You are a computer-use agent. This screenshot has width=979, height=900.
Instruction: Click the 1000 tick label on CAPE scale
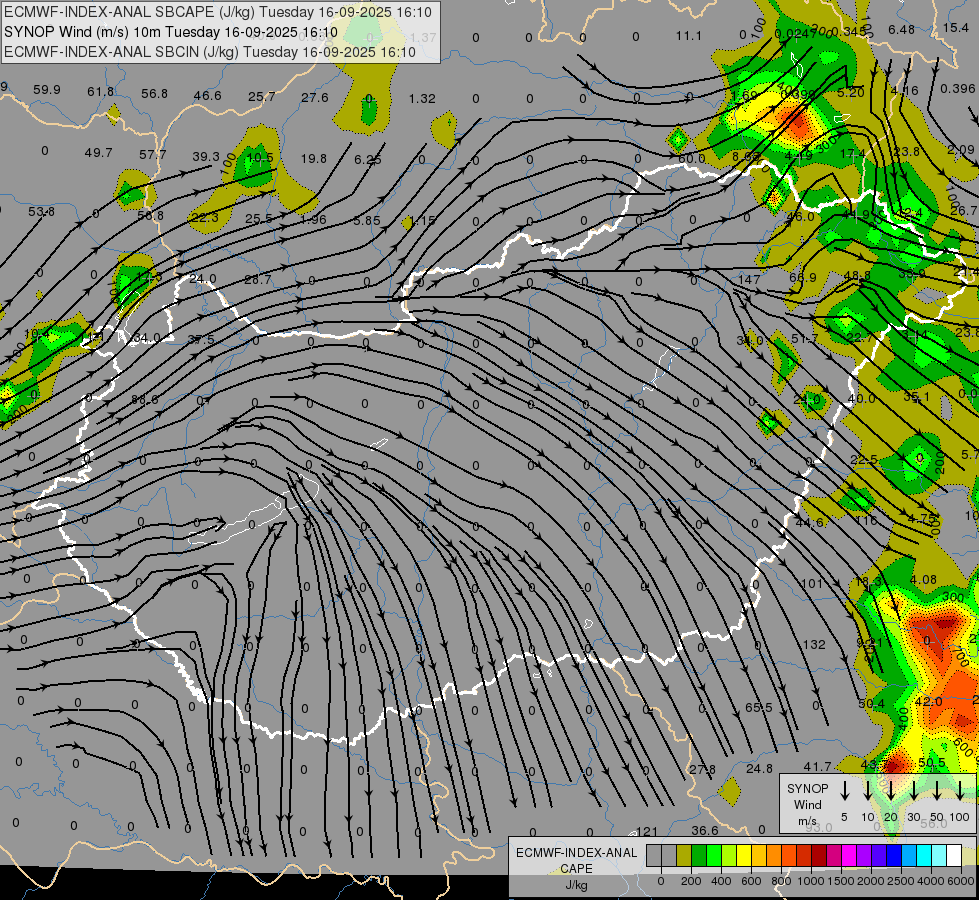(811, 881)
